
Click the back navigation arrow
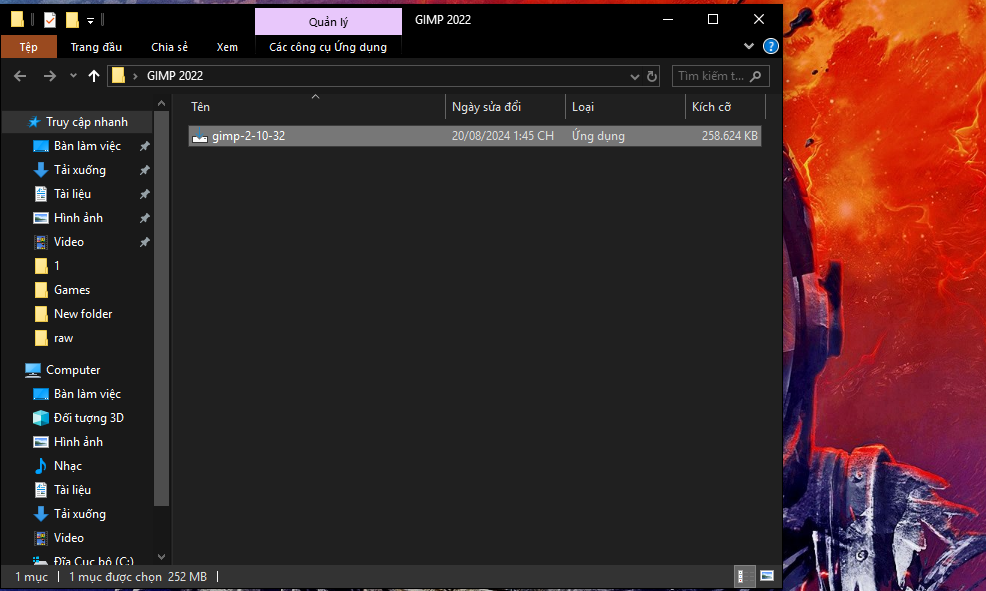(20, 76)
